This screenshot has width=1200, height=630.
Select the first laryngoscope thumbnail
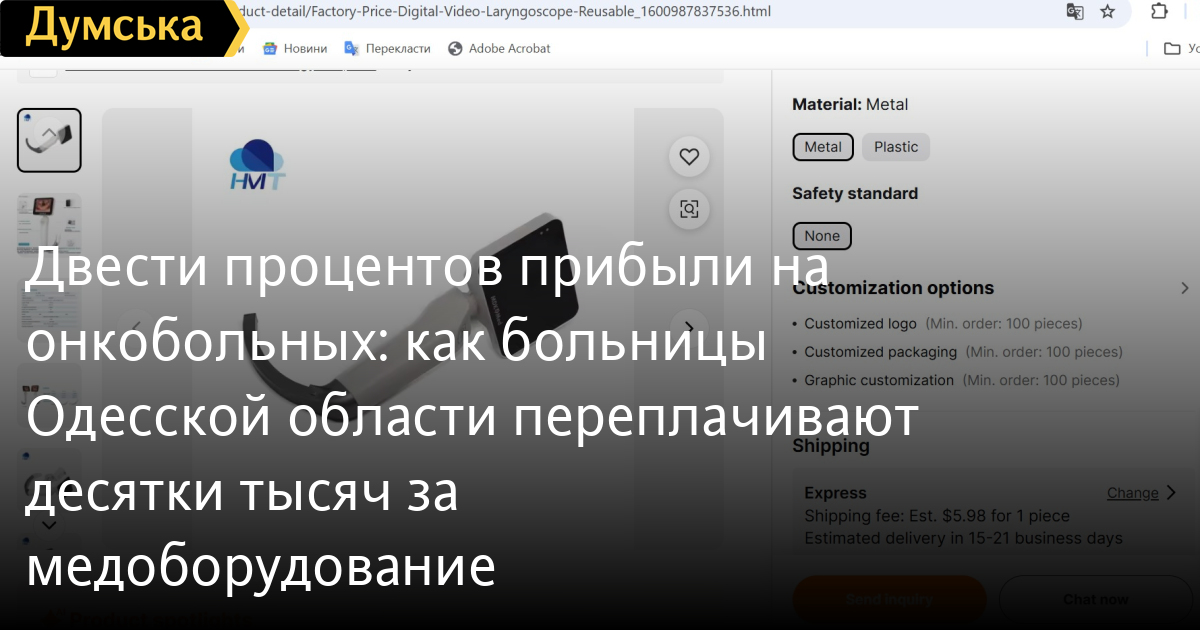pos(49,140)
